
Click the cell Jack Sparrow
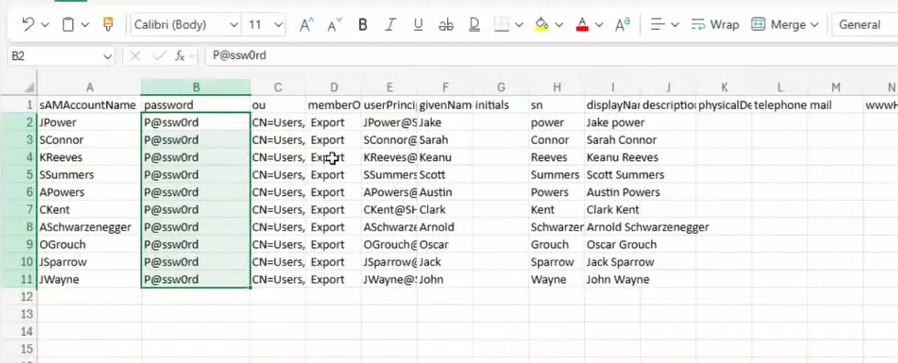(x=612, y=262)
